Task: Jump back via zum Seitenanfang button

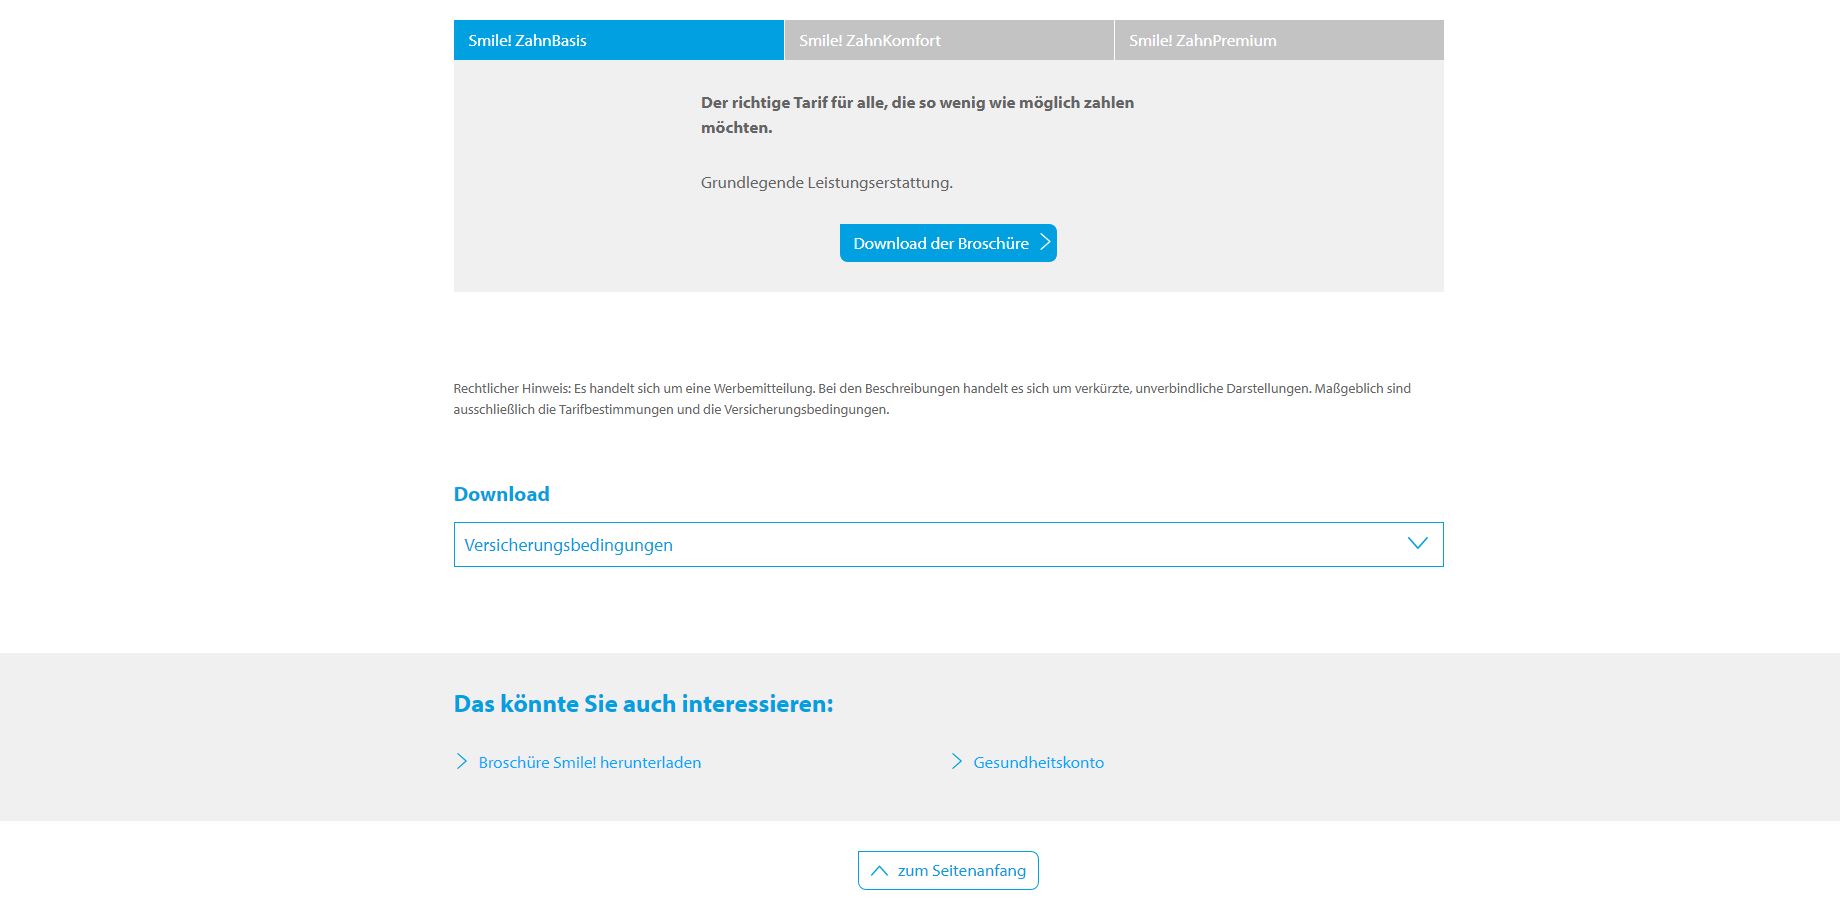Action: click(x=948, y=870)
